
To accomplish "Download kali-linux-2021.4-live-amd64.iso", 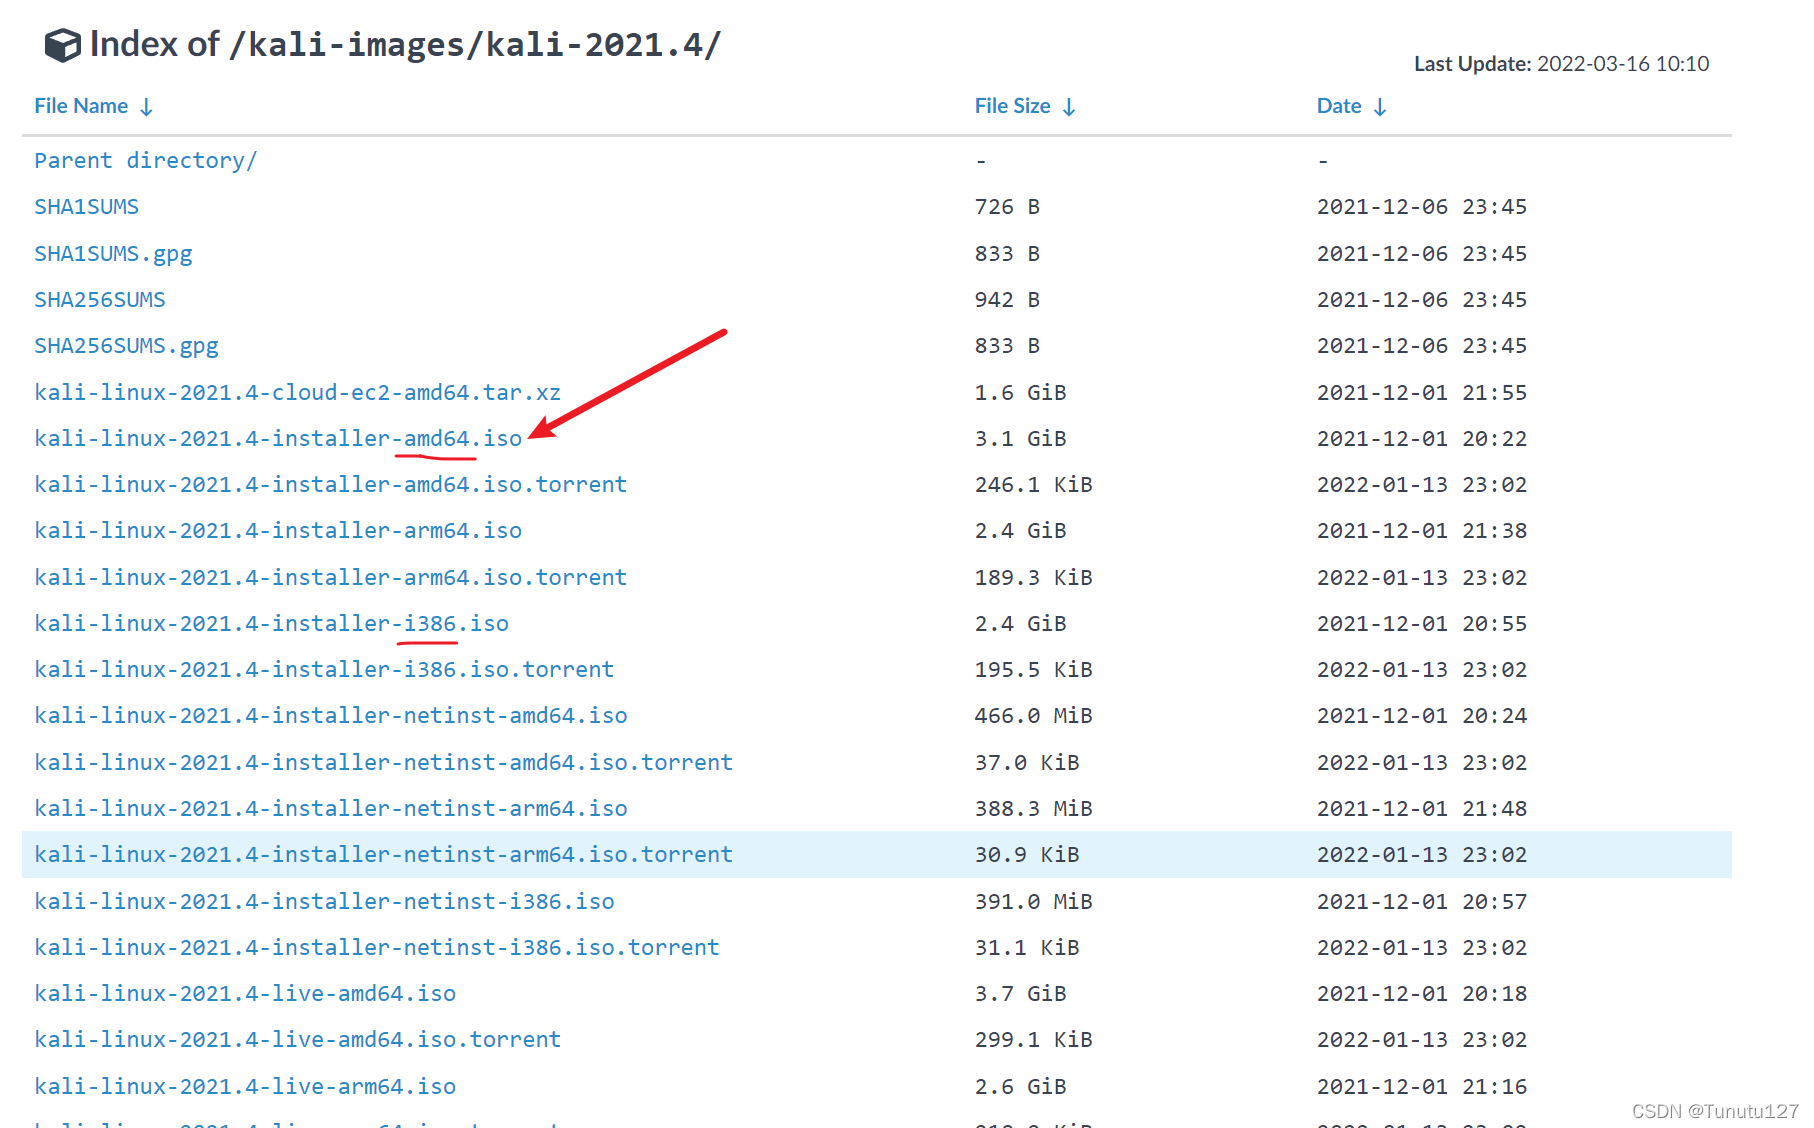I will tap(245, 994).
